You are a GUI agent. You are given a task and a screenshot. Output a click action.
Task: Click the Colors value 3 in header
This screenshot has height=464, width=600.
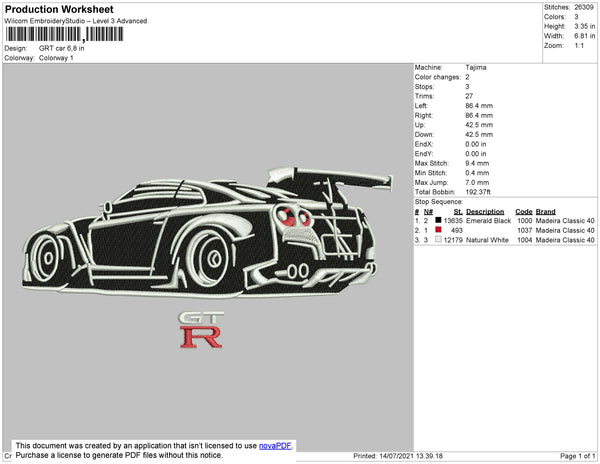(x=576, y=17)
